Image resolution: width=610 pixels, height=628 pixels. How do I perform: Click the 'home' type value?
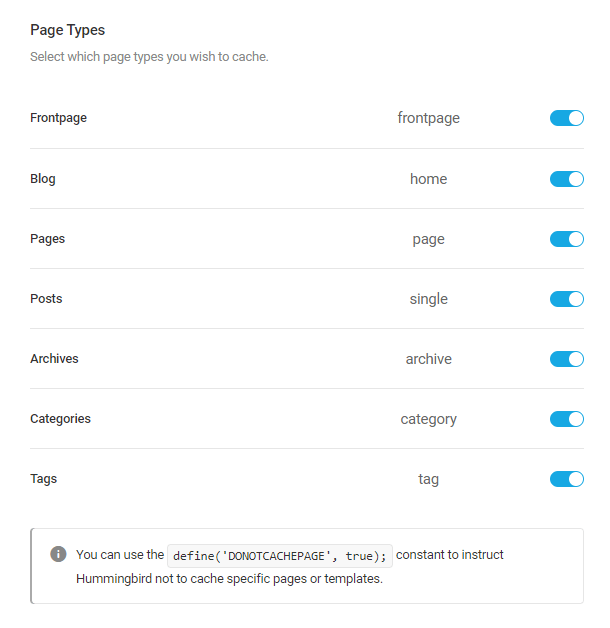tap(429, 179)
